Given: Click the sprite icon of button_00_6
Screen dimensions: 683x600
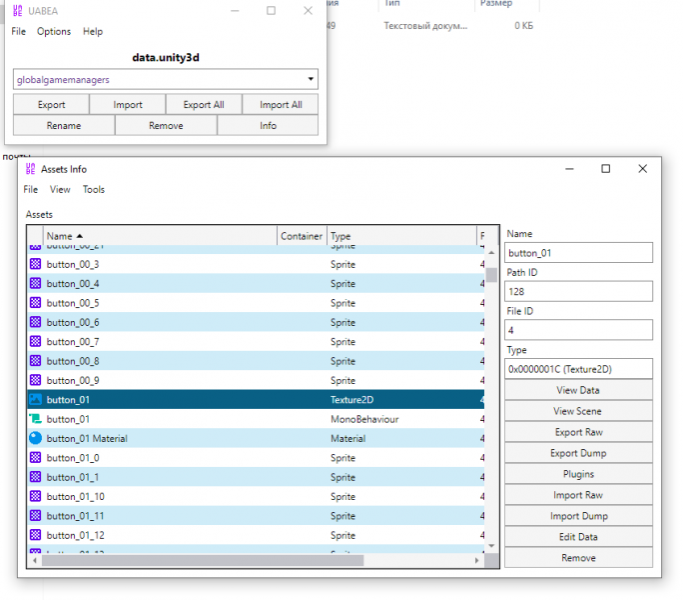Looking at the screenshot, I should click(35, 322).
